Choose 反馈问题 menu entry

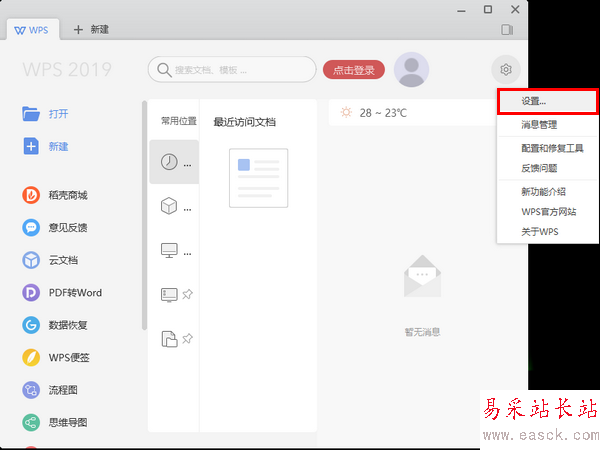(548, 168)
